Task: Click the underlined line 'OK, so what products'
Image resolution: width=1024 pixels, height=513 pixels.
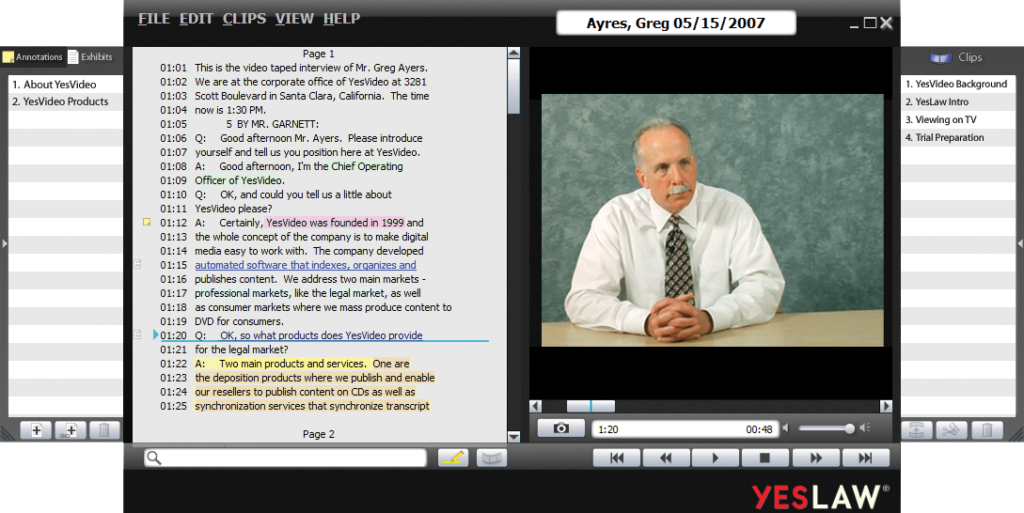Action: pyautogui.click(x=321, y=335)
